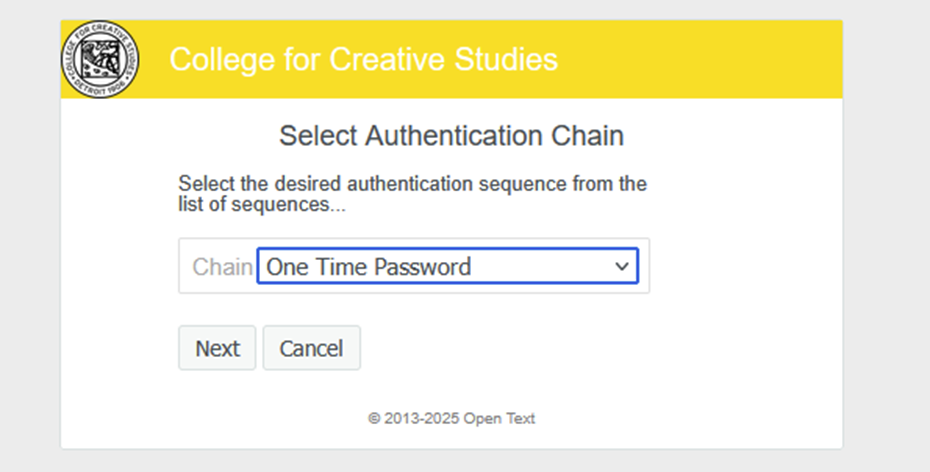This screenshot has width=930, height=472.
Task: Click the College for Creative Studies seal logo
Action: [100, 60]
